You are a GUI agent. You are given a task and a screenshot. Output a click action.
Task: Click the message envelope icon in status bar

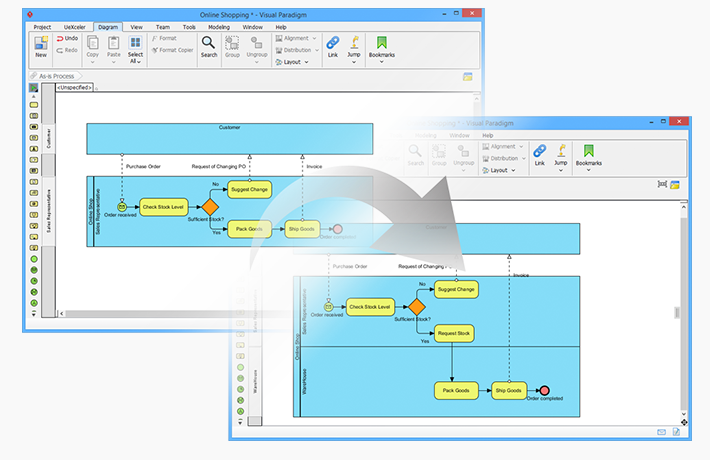coord(661,432)
